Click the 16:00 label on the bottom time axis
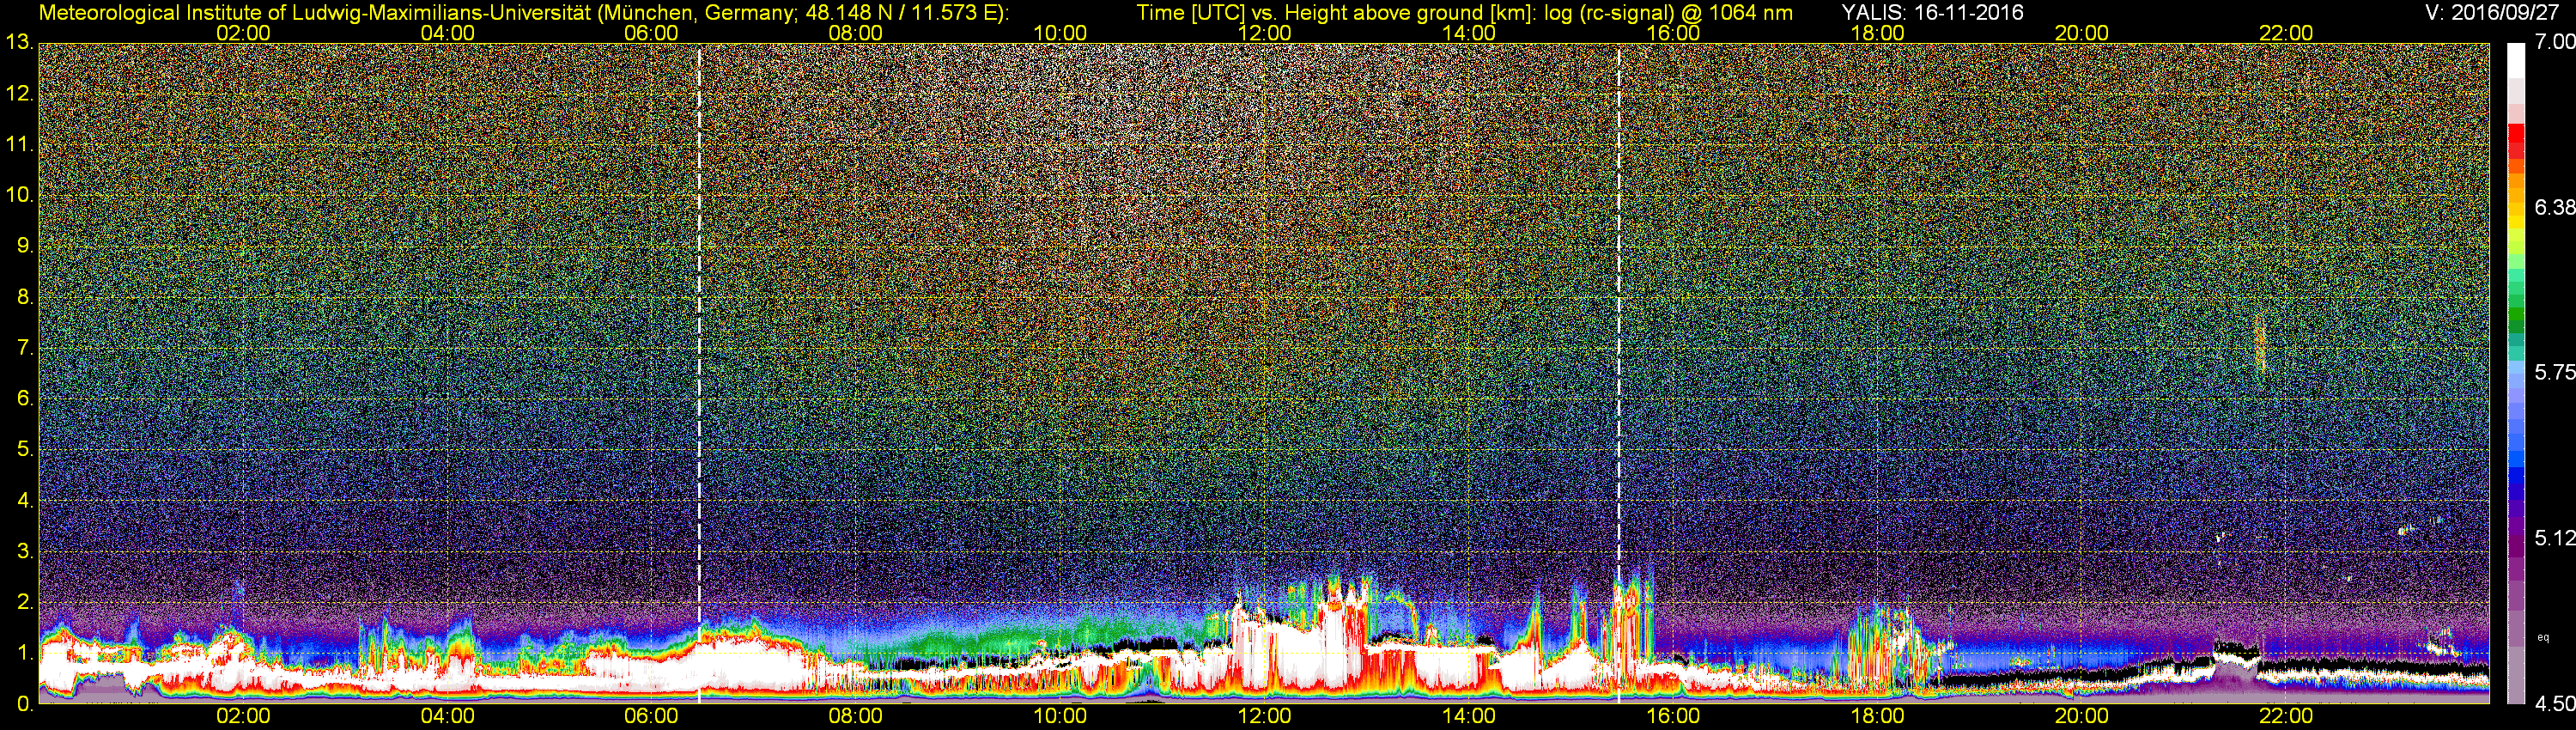2576x730 pixels. click(1673, 716)
